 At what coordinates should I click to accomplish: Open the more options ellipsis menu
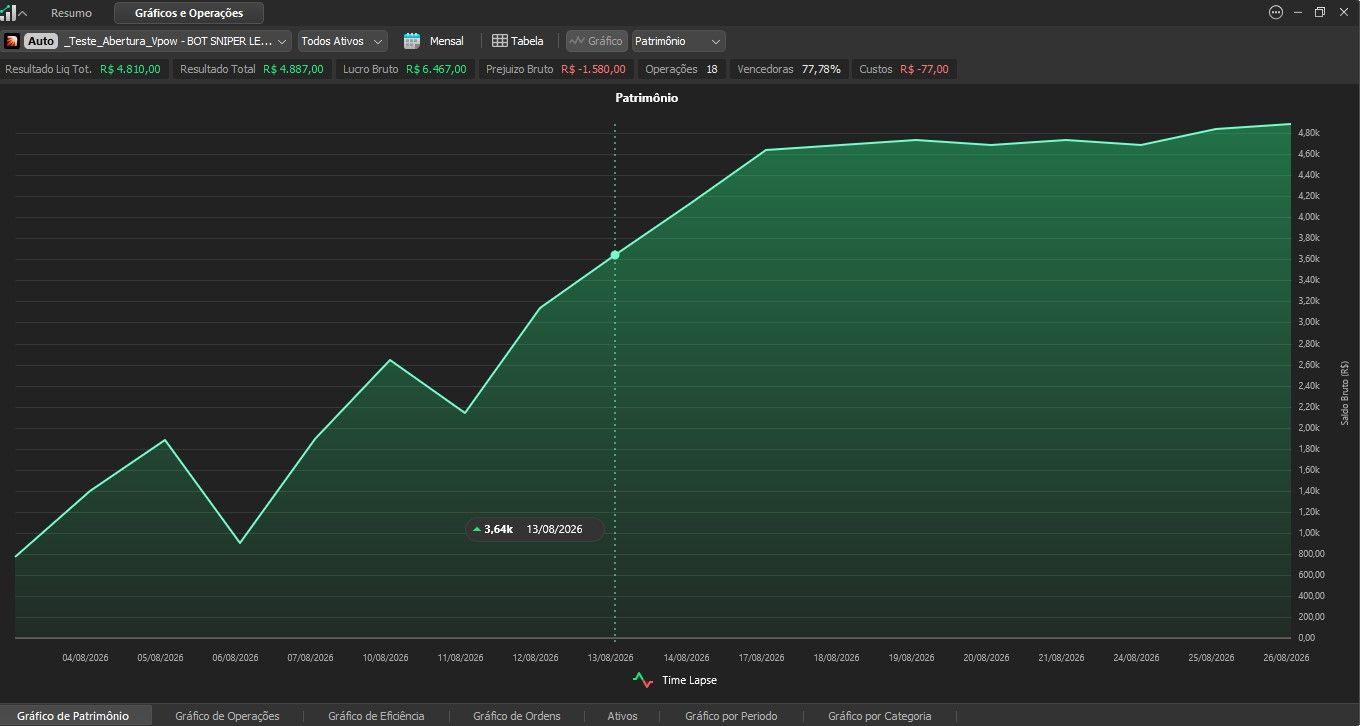[1275, 13]
